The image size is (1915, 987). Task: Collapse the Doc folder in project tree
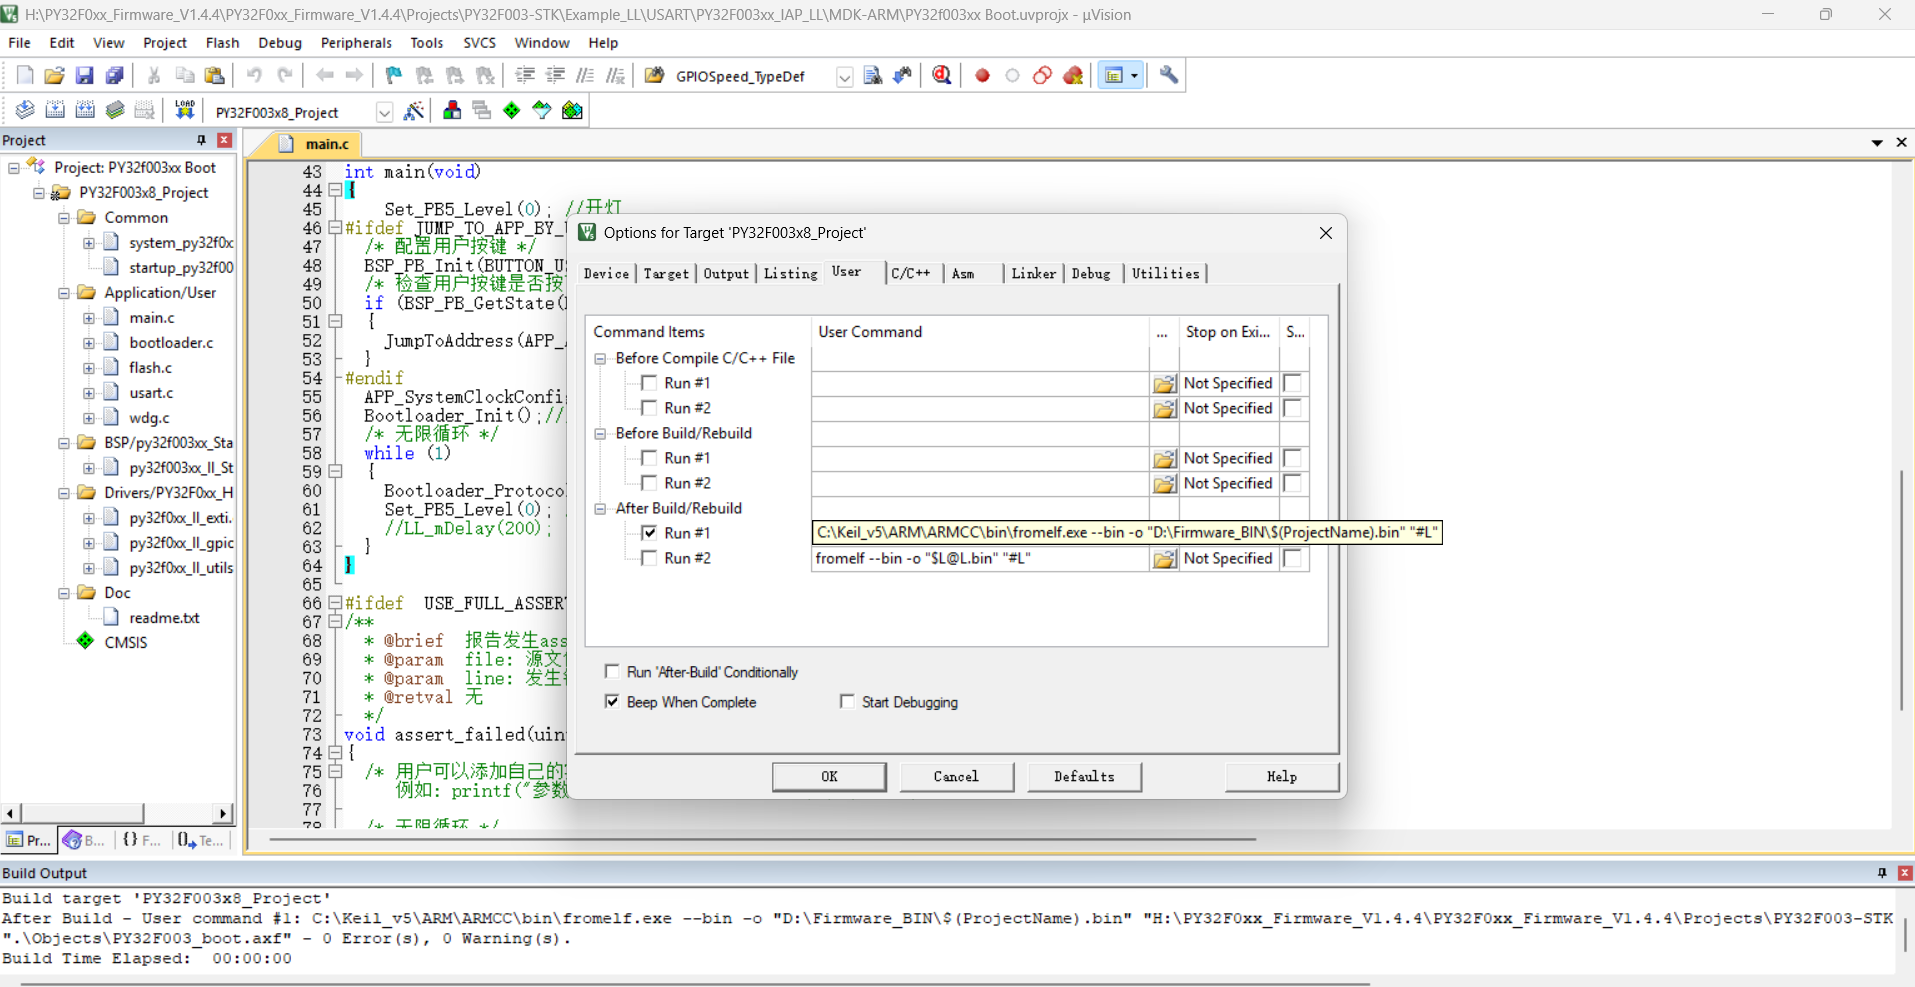click(x=64, y=592)
